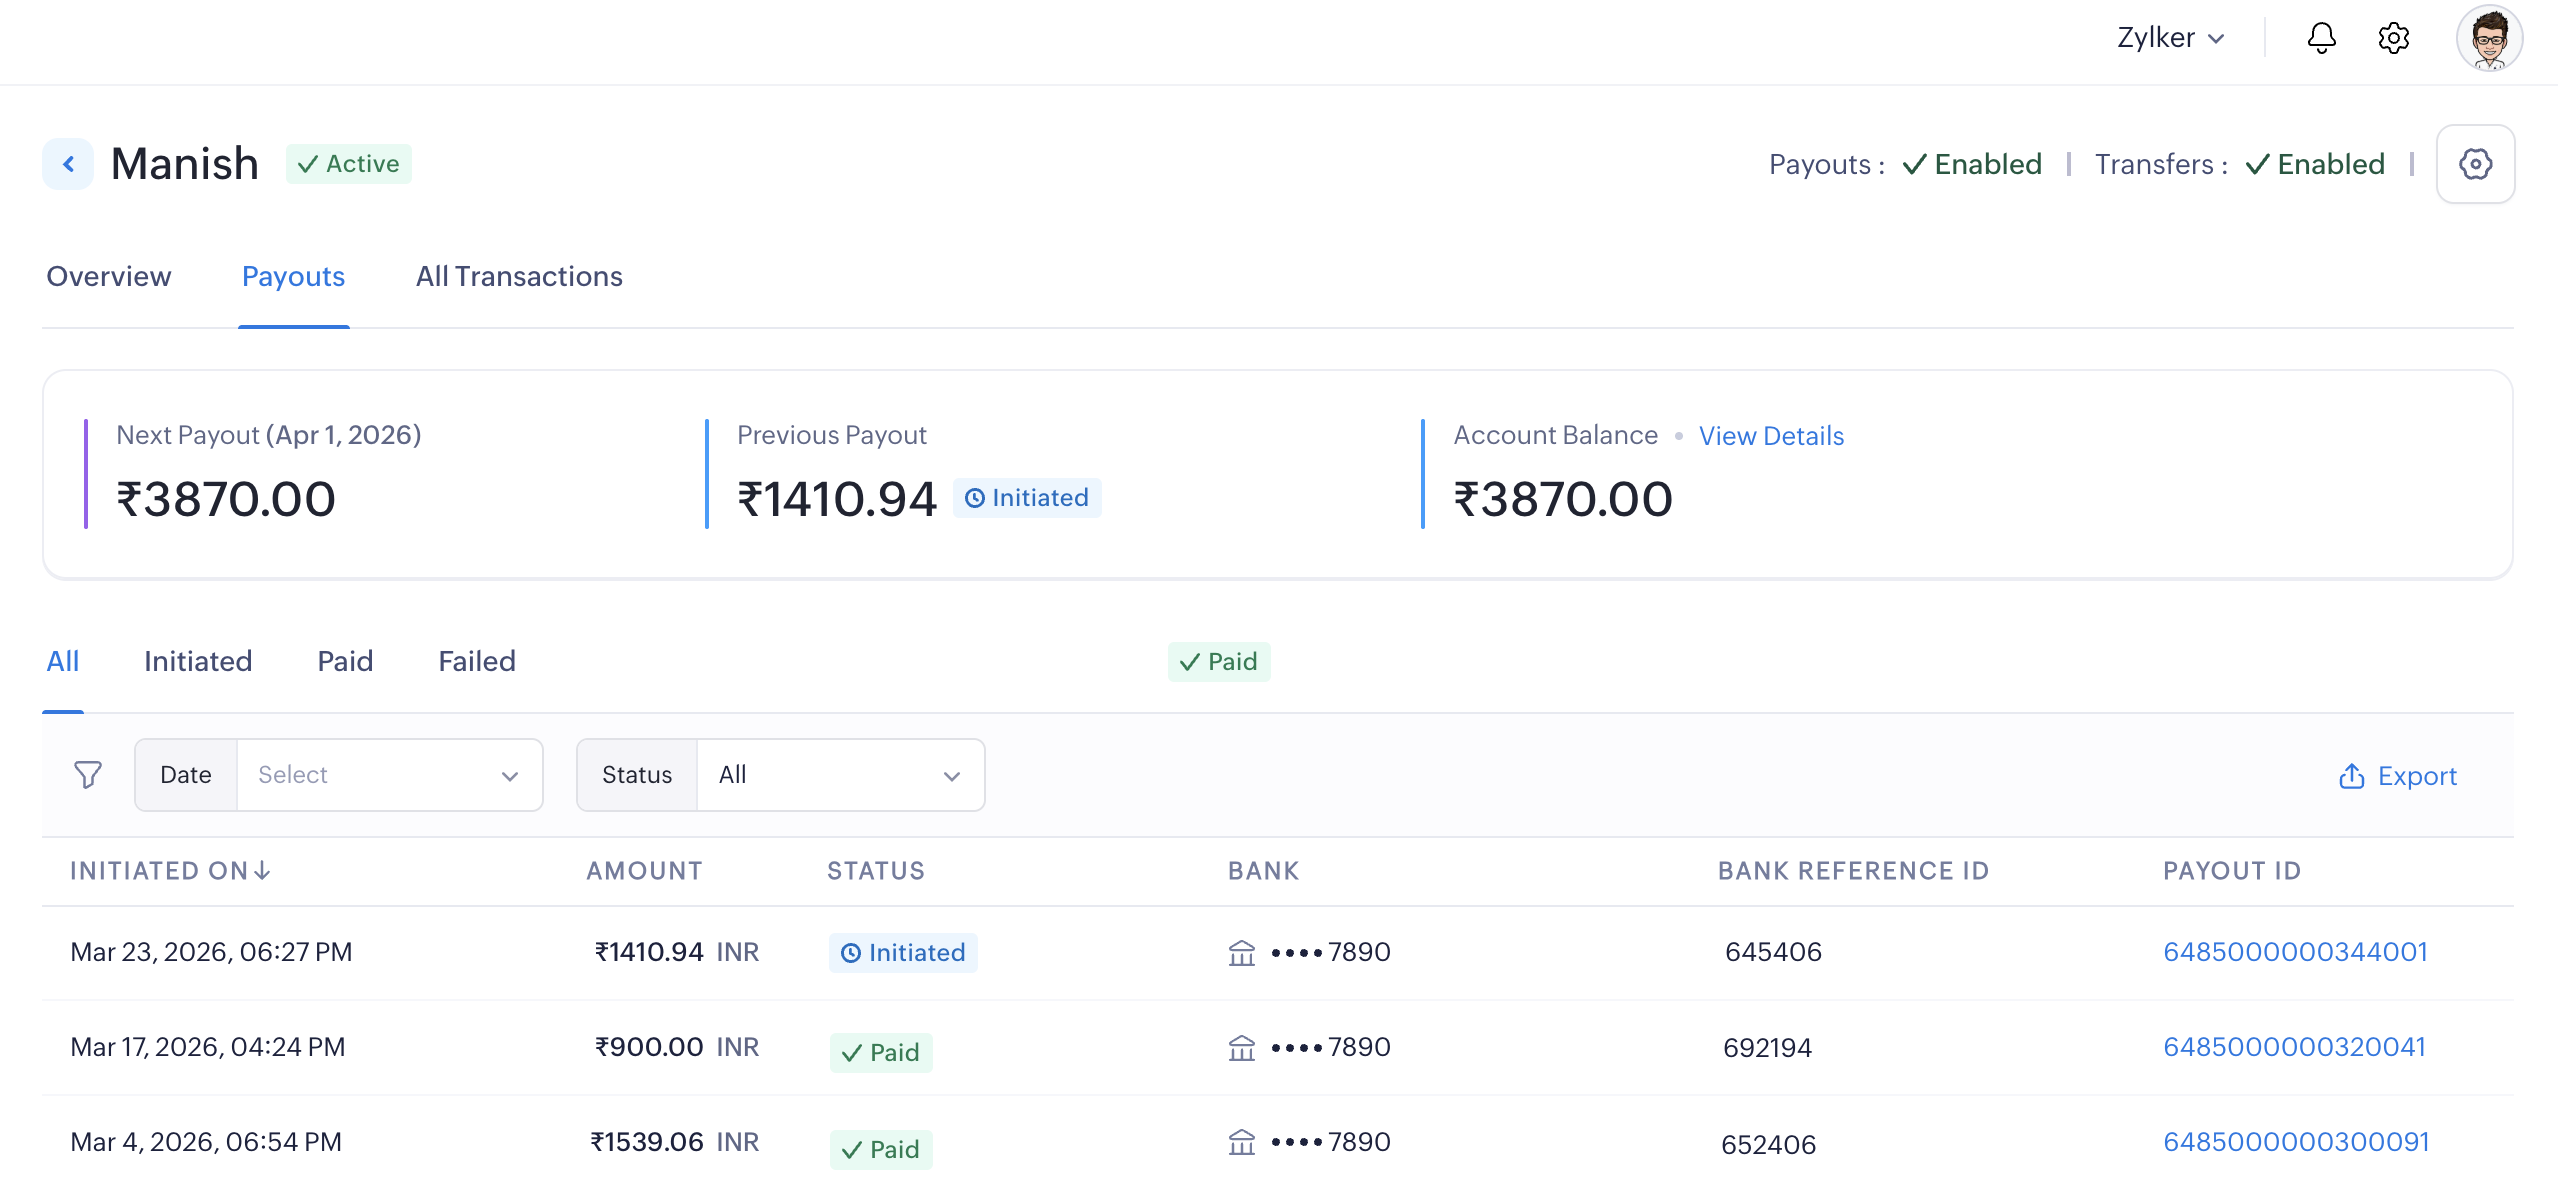Viewport: 2558px width, 1184px height.
Task: Switch to the Overview tab
Action: click(109, 277)
